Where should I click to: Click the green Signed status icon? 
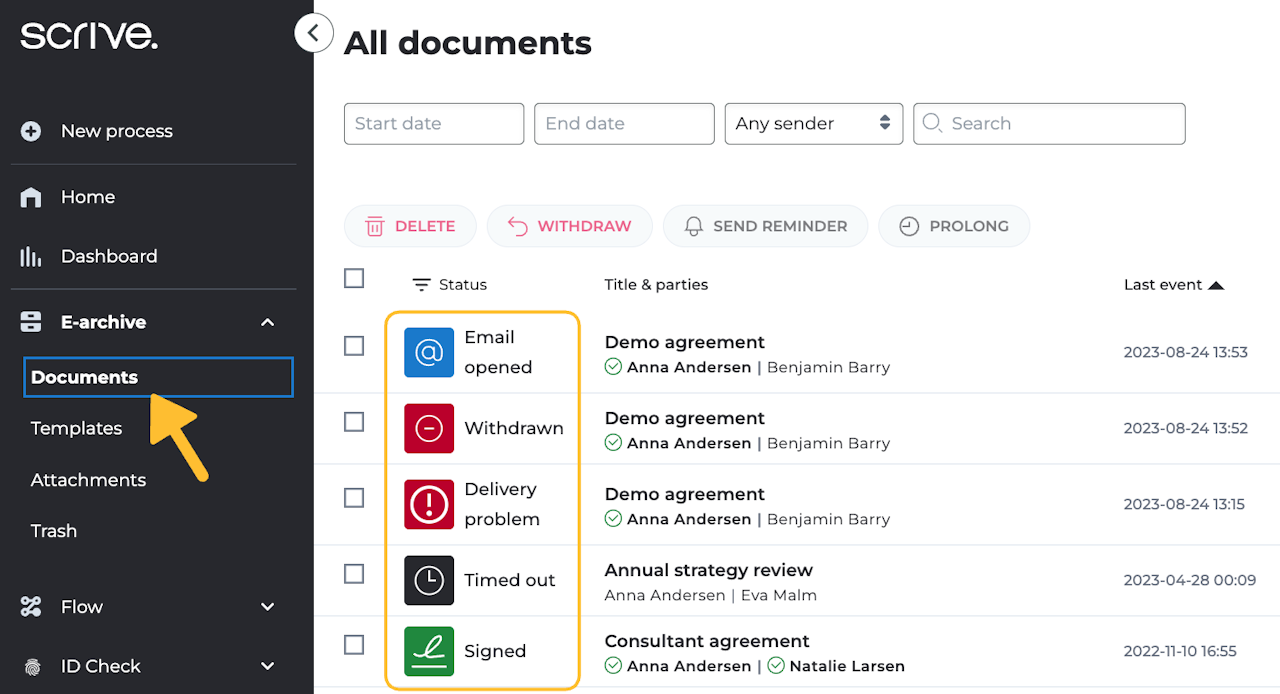click(429, 651)
